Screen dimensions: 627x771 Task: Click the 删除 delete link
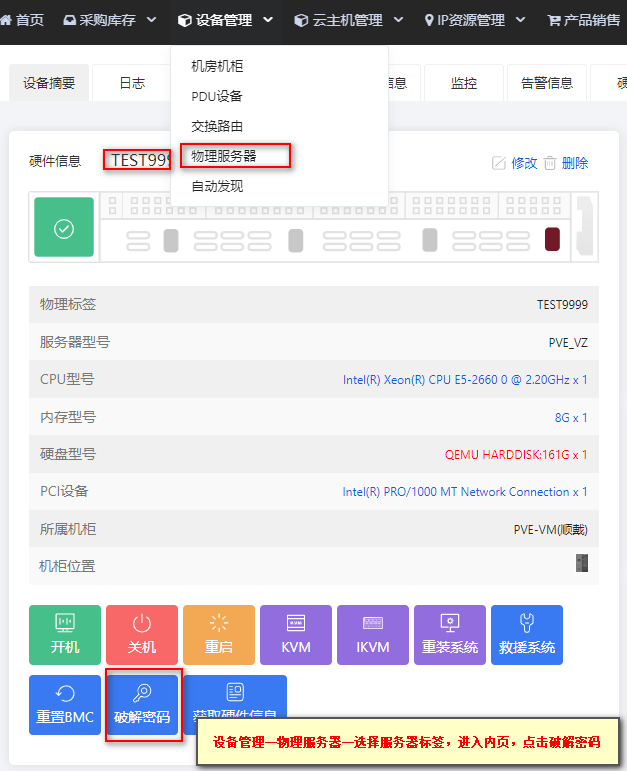pyautogui.click(x=566, y=163)
